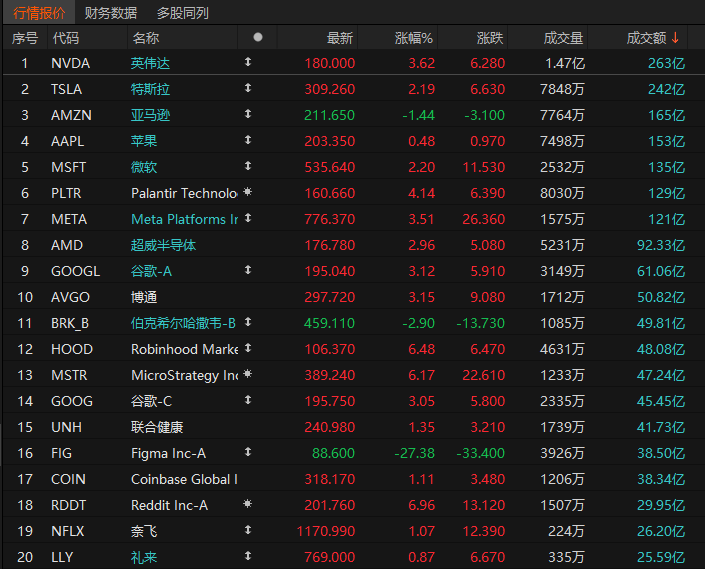Click the 8030万 volume value
Image resolution: width=705 pixels, height=569 pixels.
[562, 193]
